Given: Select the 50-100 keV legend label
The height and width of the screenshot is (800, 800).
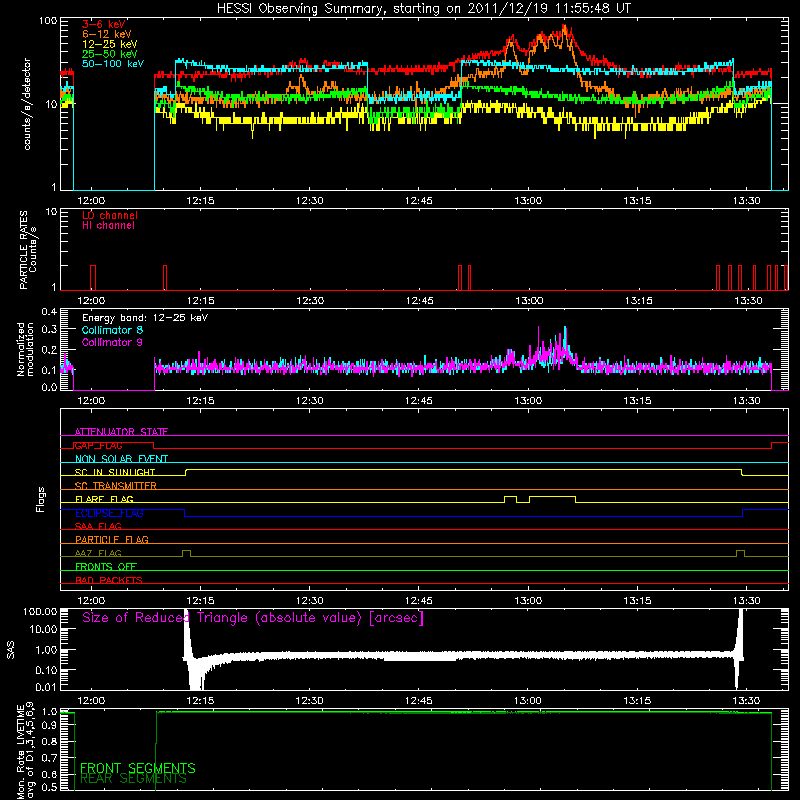Looking at the screenshot, I should (x=113, y=64).
